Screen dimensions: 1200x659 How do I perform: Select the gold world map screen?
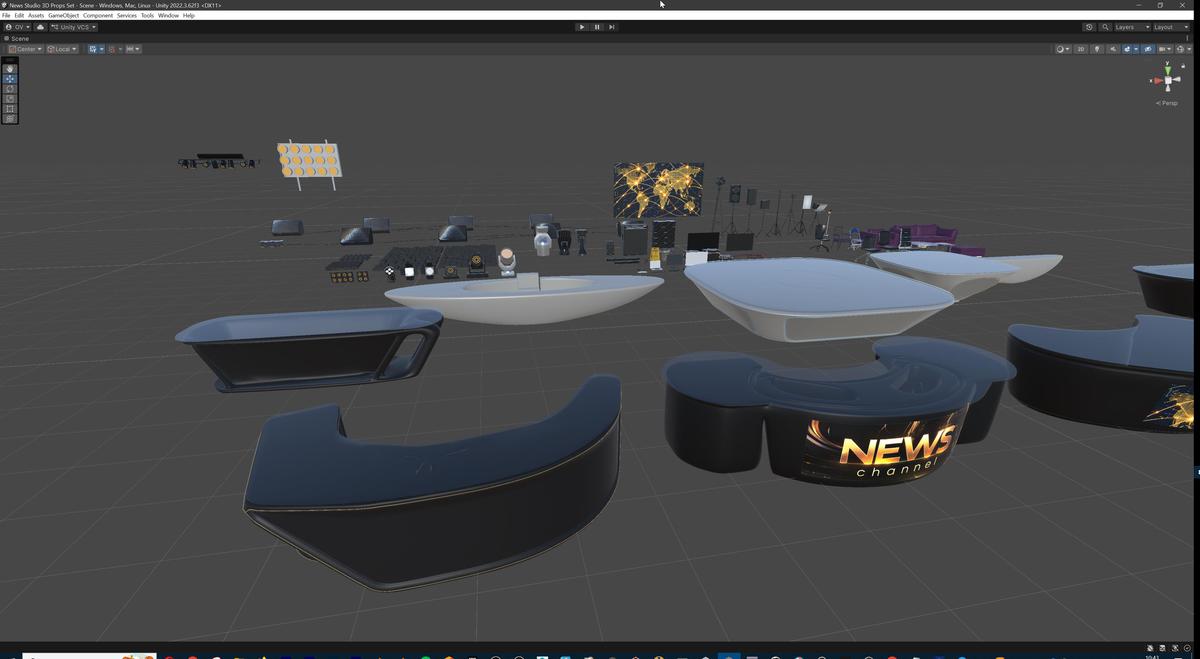[x=658, y=190]
